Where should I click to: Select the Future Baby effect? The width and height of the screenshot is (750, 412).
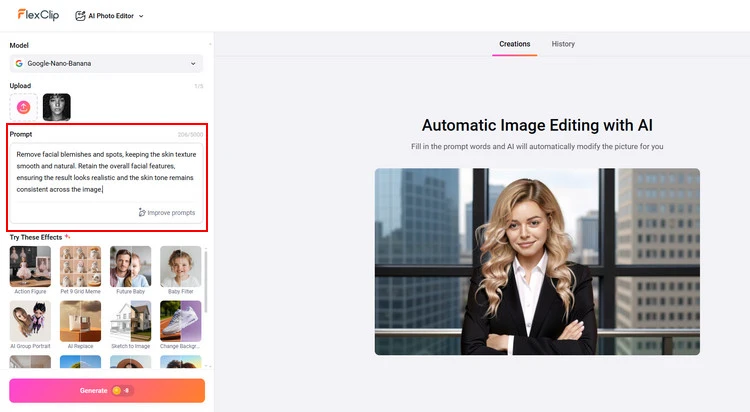coord(130,266)
